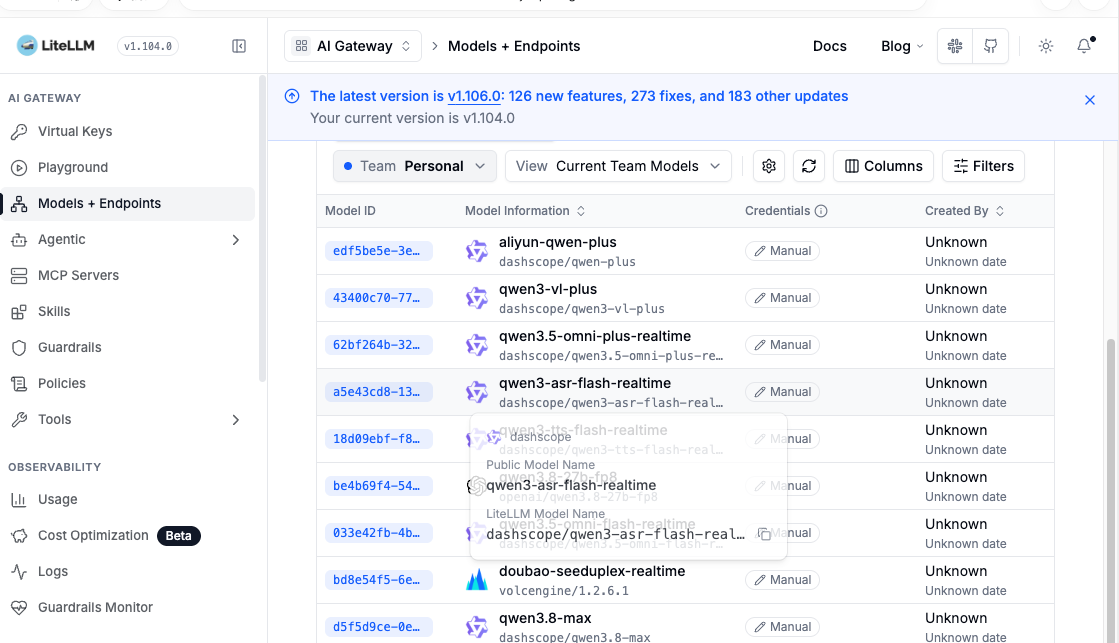Open model table settings gear

[x=769, y=166]
